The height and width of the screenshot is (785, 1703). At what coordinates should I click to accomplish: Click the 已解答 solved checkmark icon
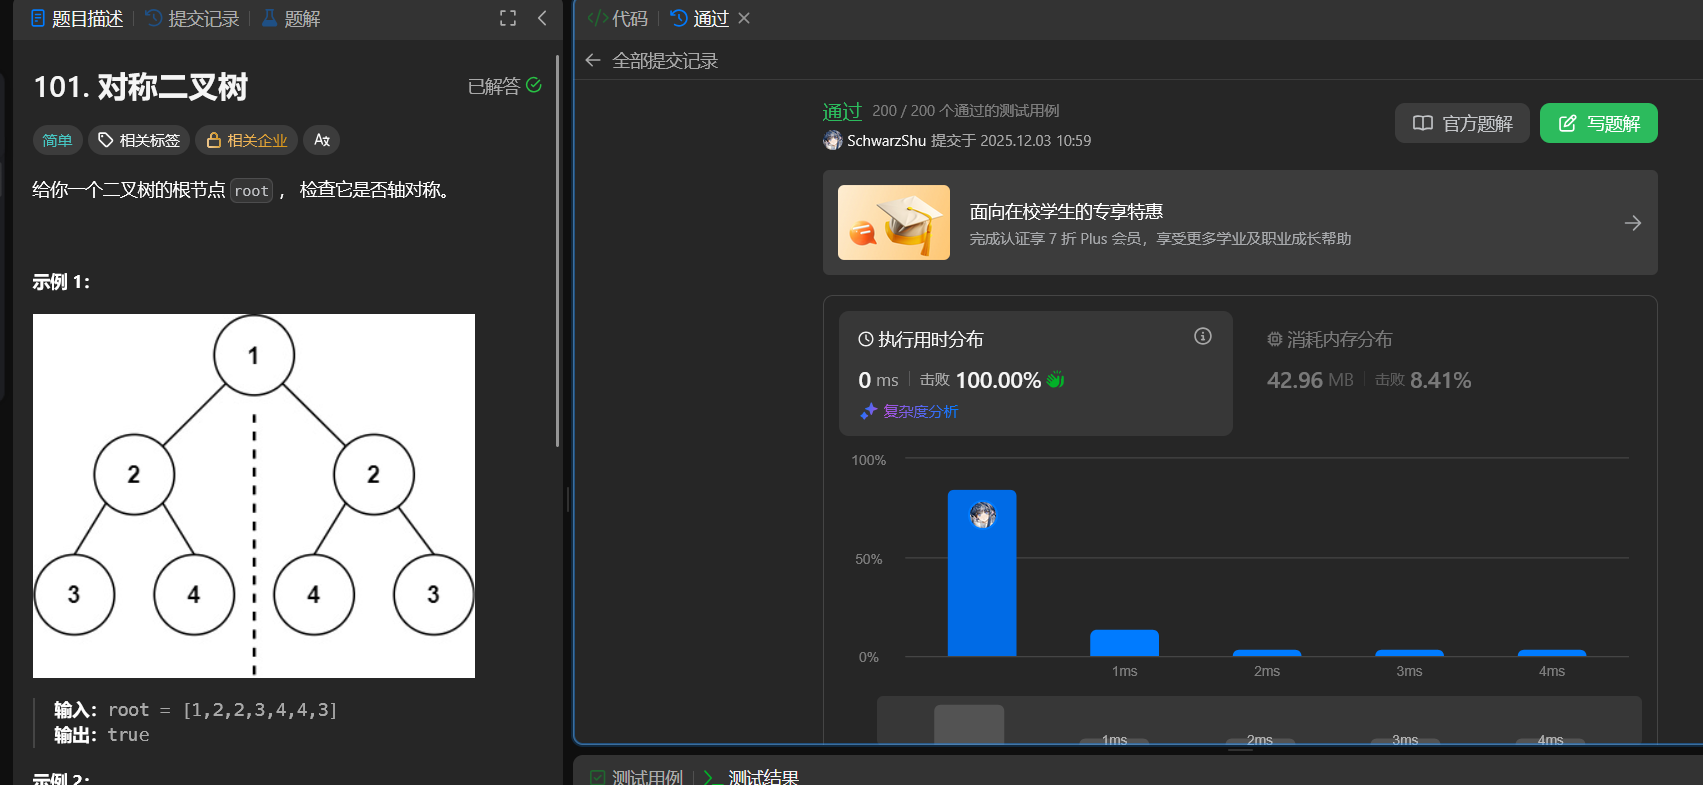pos(534,86)
